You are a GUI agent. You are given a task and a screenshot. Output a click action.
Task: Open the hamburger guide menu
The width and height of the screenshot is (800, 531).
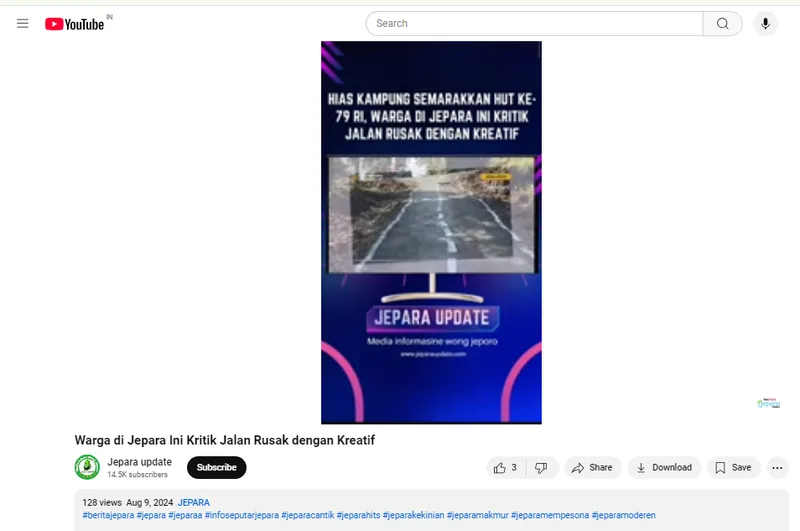click(x=22, y=23)
